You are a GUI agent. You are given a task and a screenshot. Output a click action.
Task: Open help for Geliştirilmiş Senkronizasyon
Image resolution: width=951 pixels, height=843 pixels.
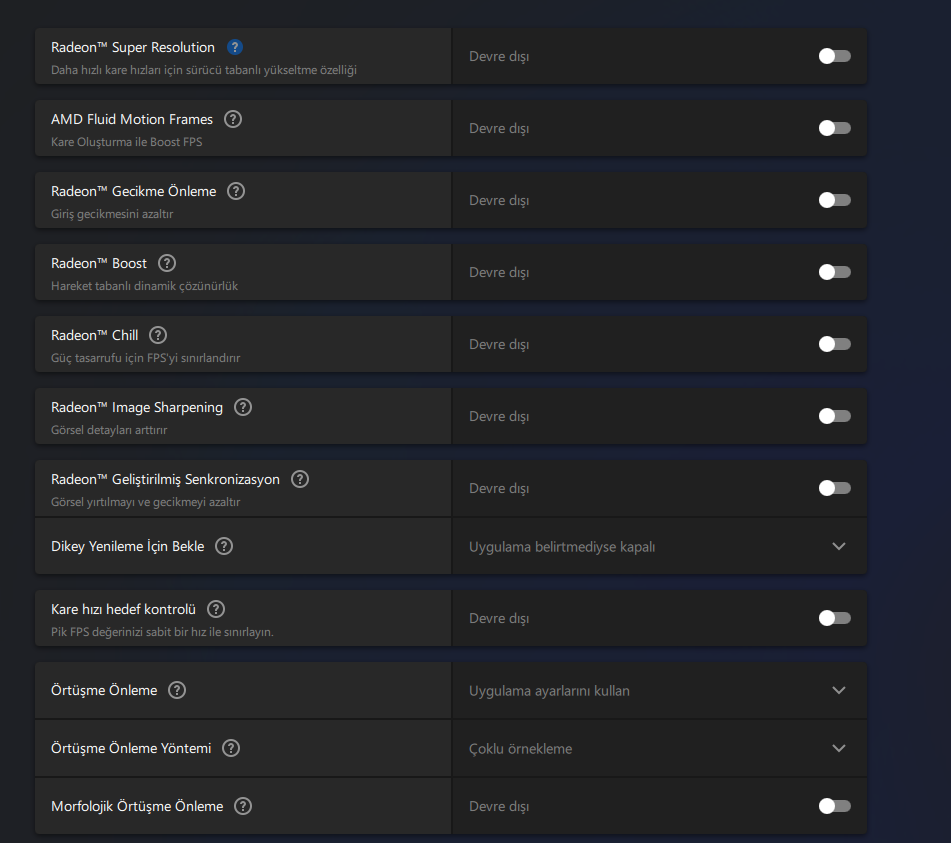pos(300,480)
